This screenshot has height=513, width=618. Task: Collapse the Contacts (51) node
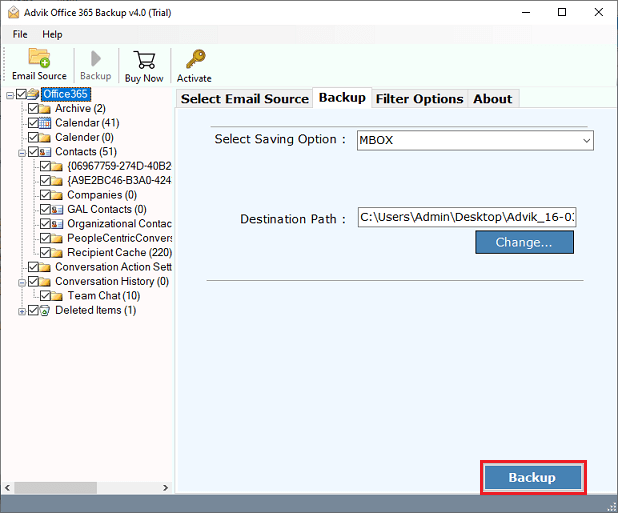[22, 153]
